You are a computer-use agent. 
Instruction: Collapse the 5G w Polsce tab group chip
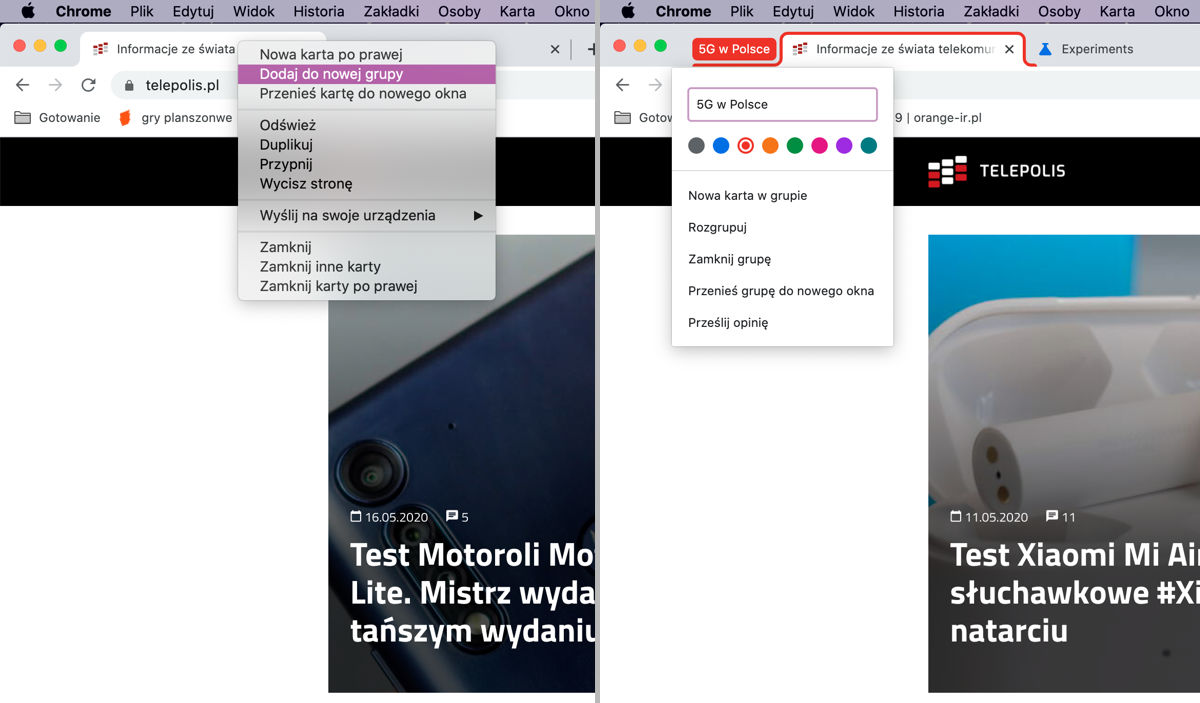(x=734, y=49)
